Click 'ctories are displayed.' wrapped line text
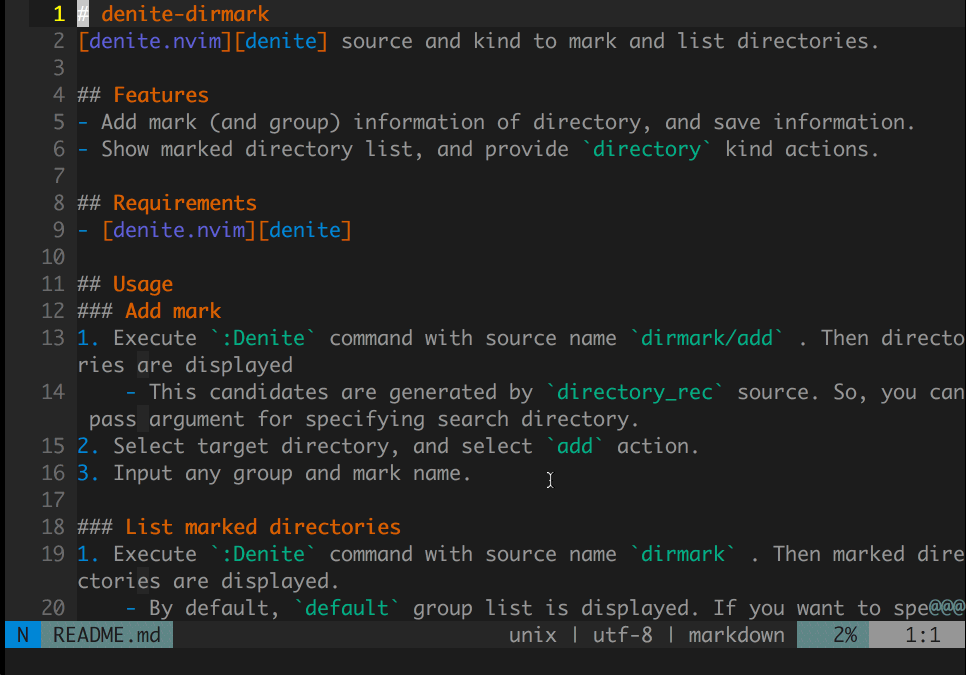 pyautogui.click(x=209, y=581)
